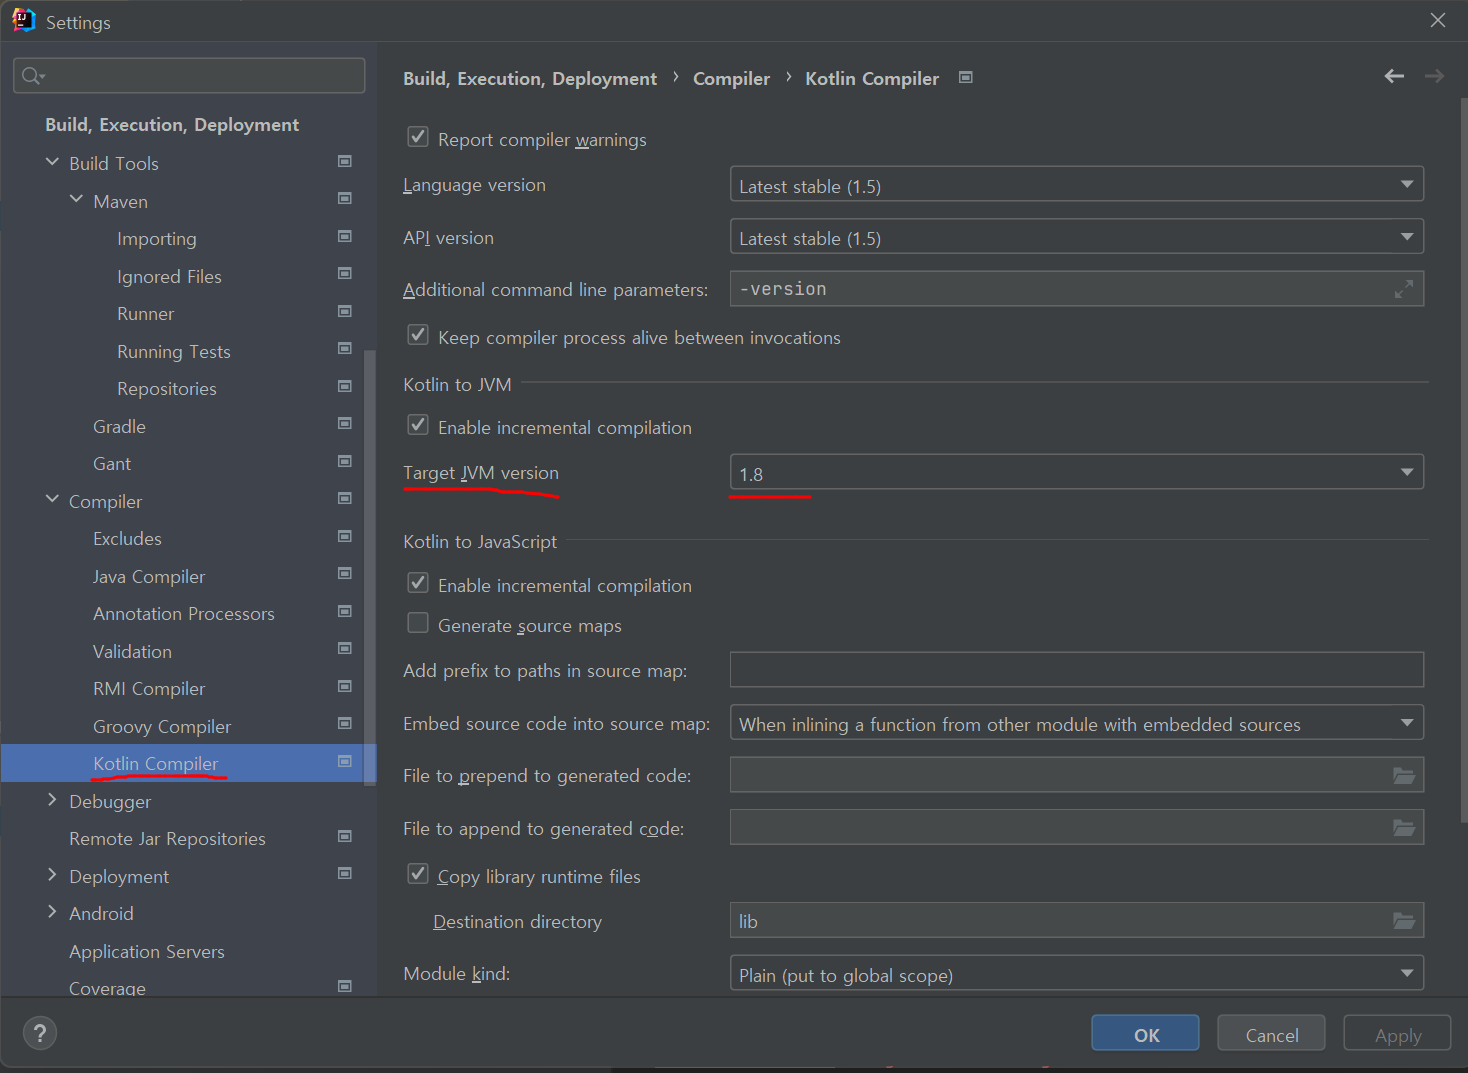The width and height of the screenshot is (1468, 1073).
Task: Expand the Debugger tree node
Action: pyautogui.click(x=52, y=800)
